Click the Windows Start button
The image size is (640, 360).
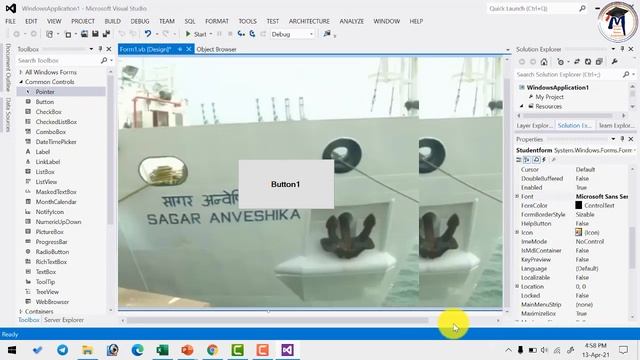coord(12,350)
